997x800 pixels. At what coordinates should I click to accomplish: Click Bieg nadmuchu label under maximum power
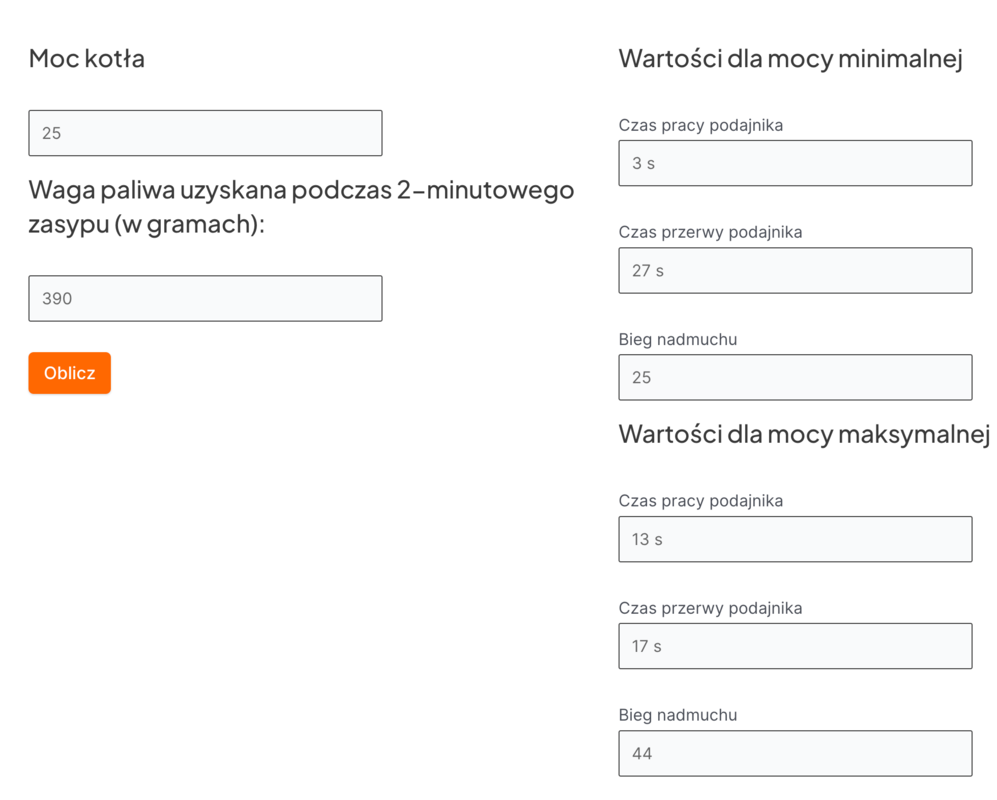677,715
